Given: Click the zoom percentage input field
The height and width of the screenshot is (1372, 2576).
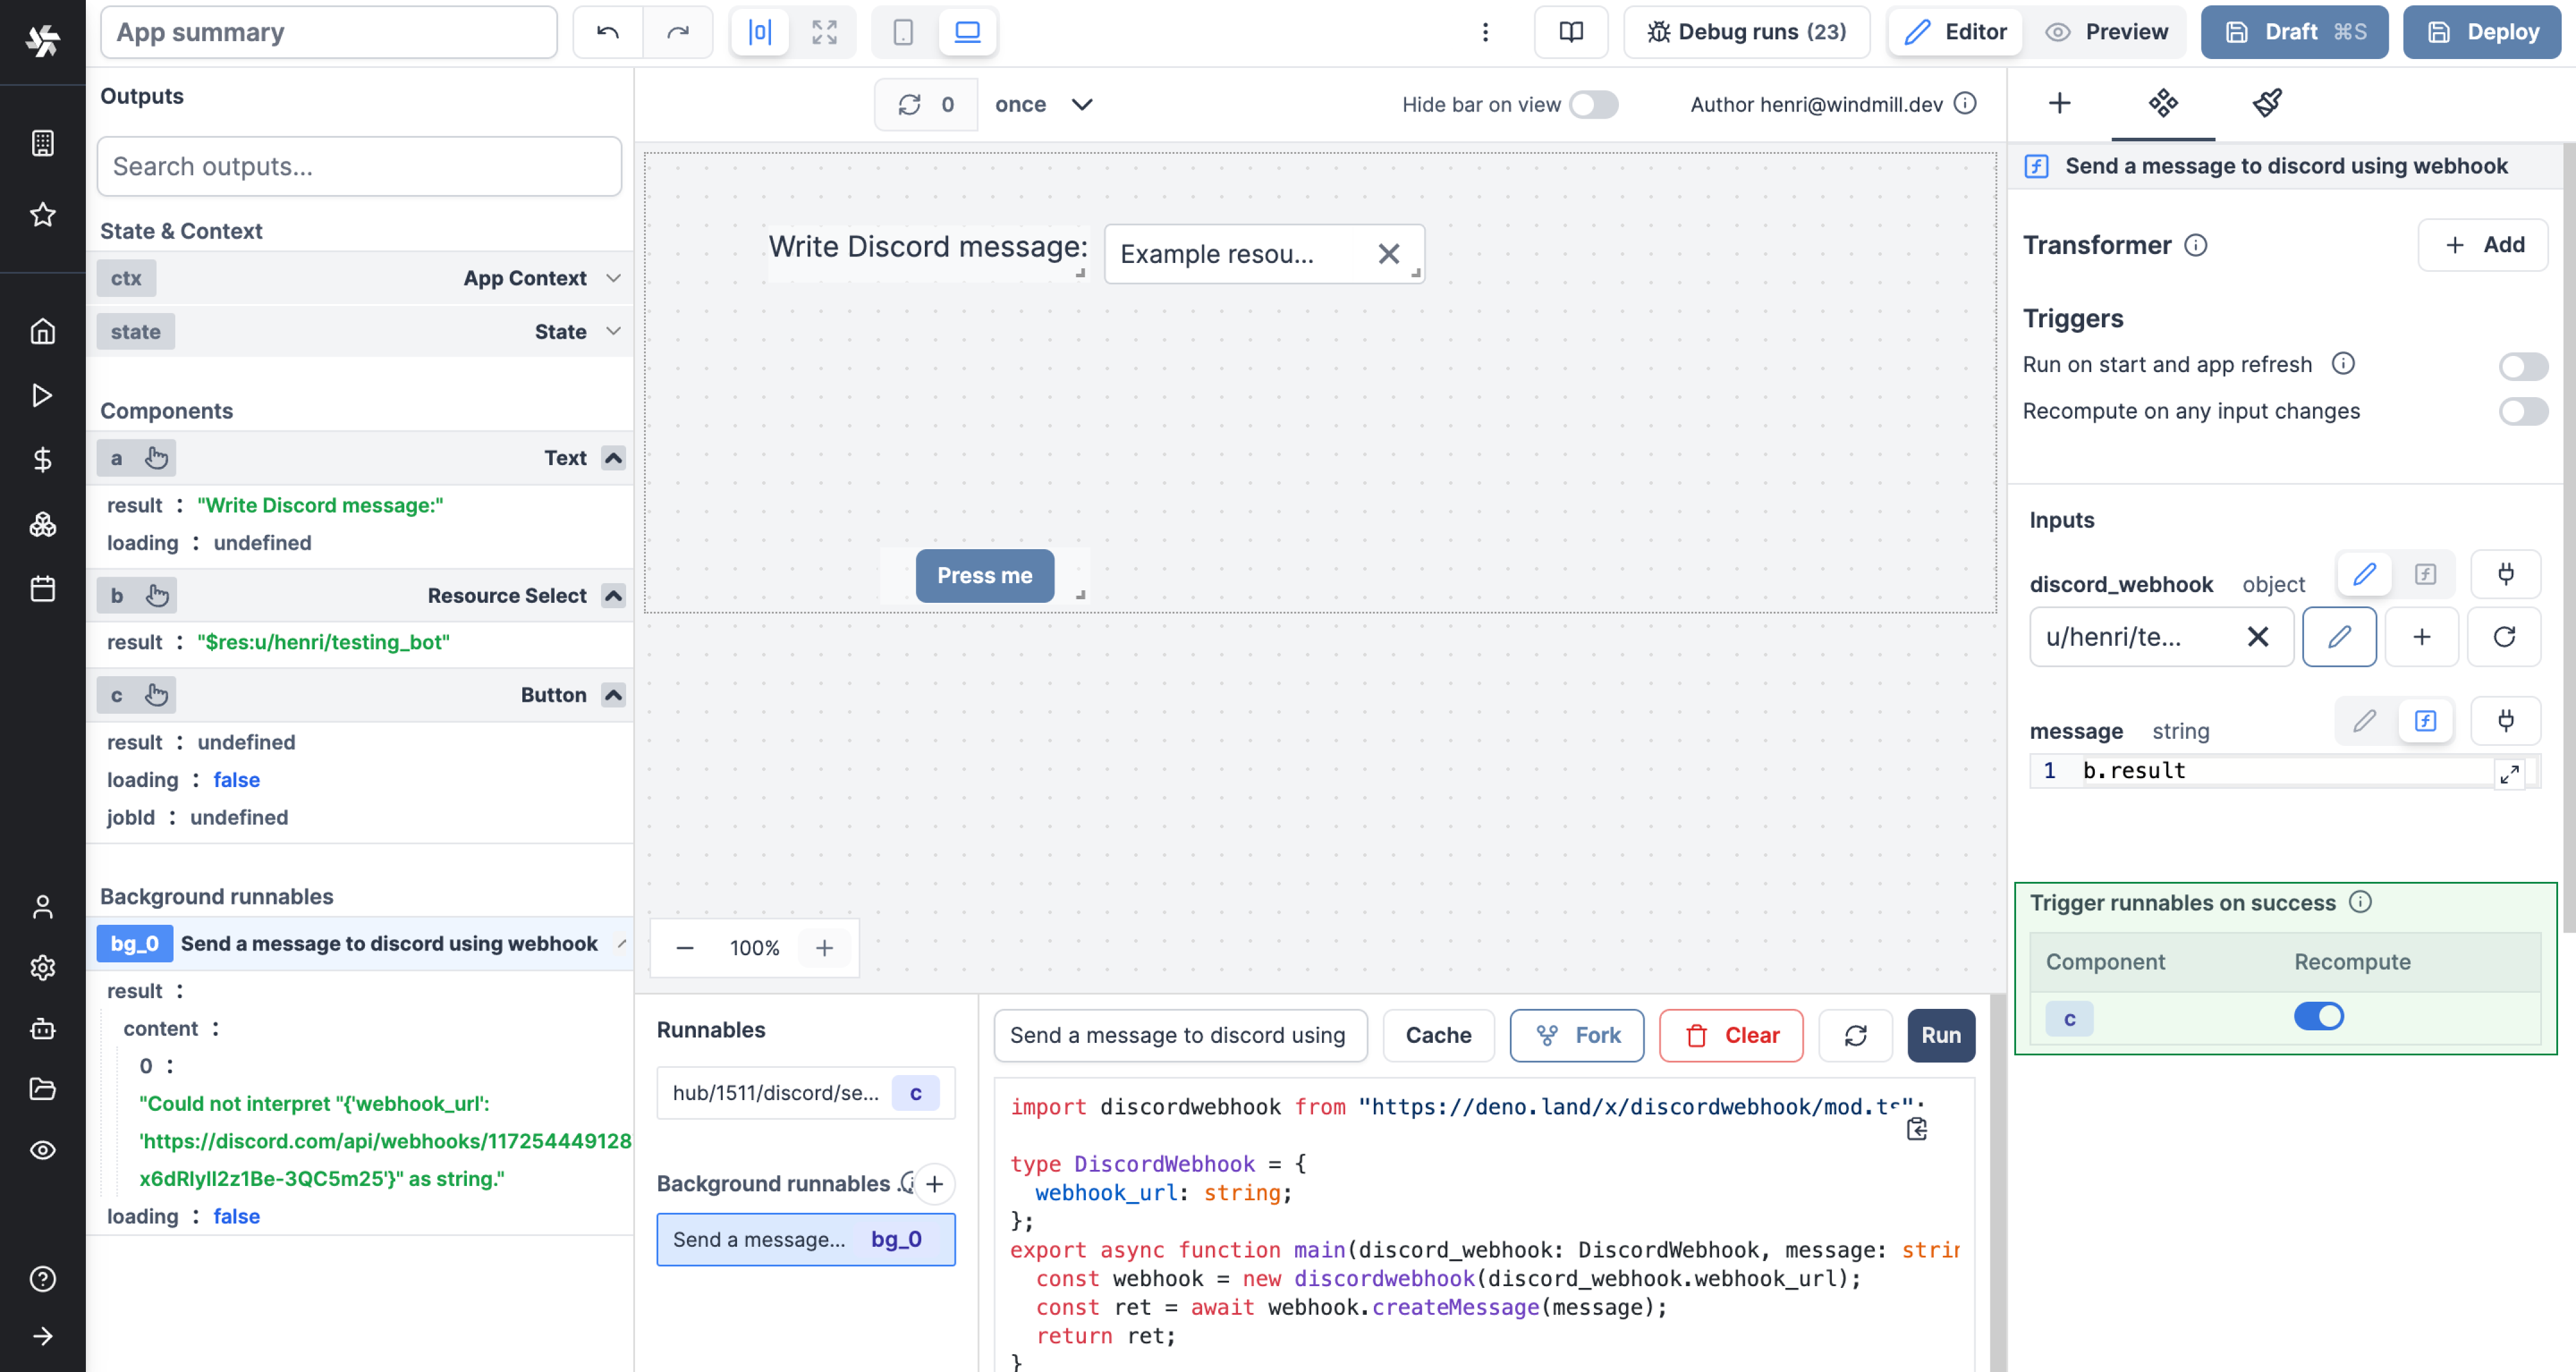Looking at the screenshot, I should point(755,946).
